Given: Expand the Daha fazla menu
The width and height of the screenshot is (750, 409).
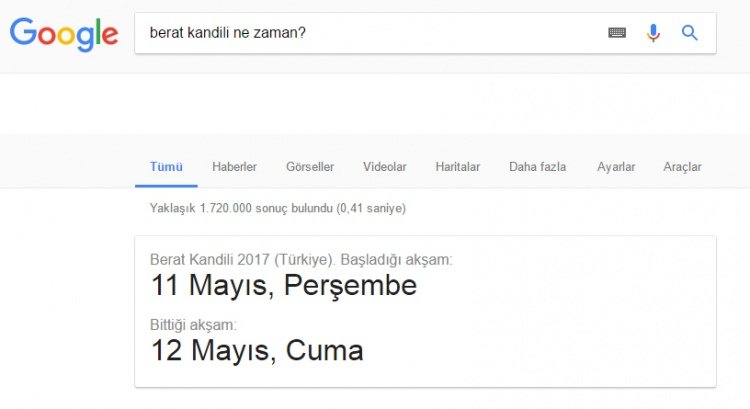Looking at the screenshot, I should coord(537,167).
